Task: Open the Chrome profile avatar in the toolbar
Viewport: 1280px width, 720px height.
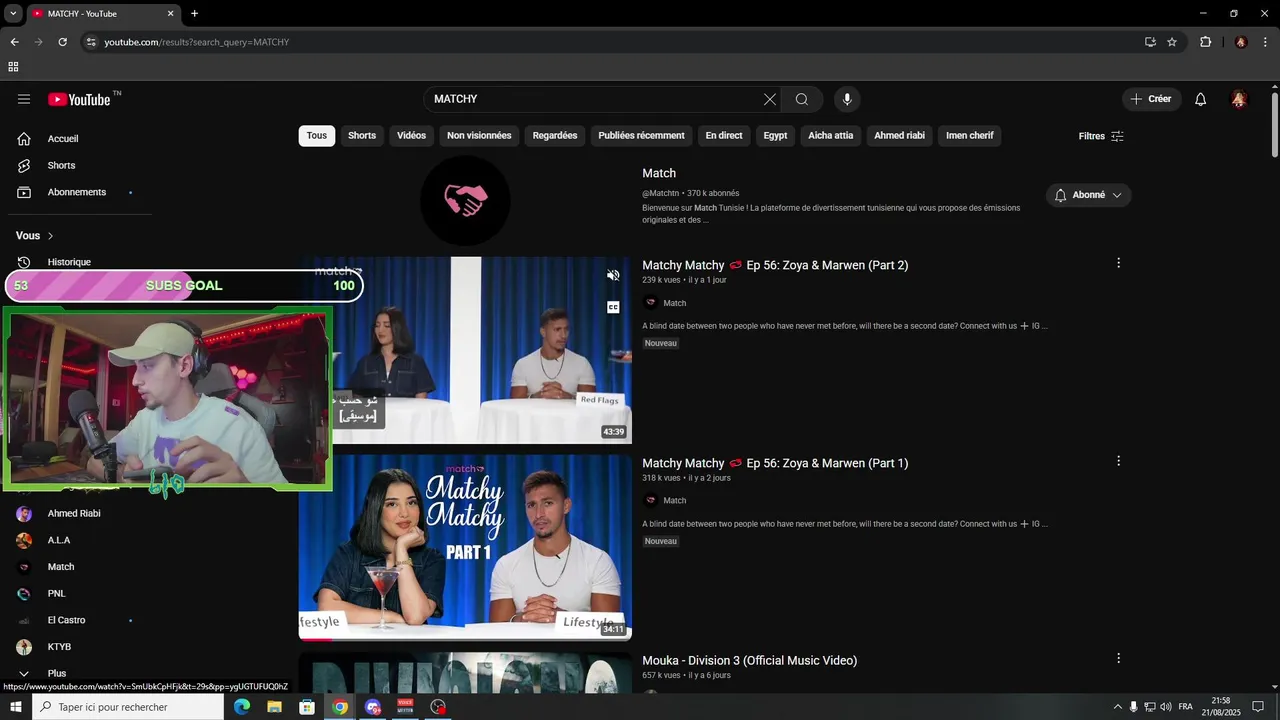Action: (x=1241, y=42)
